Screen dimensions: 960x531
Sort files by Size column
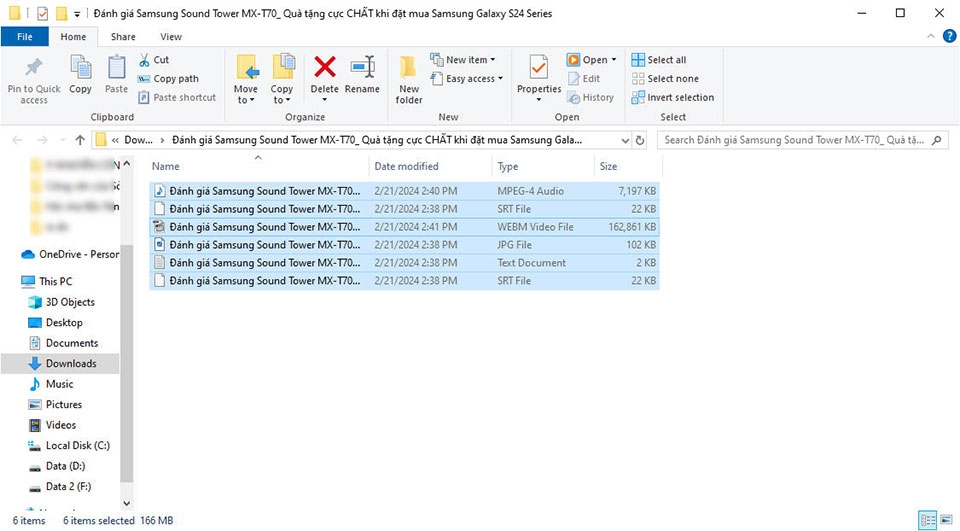(x=628, y=167)
